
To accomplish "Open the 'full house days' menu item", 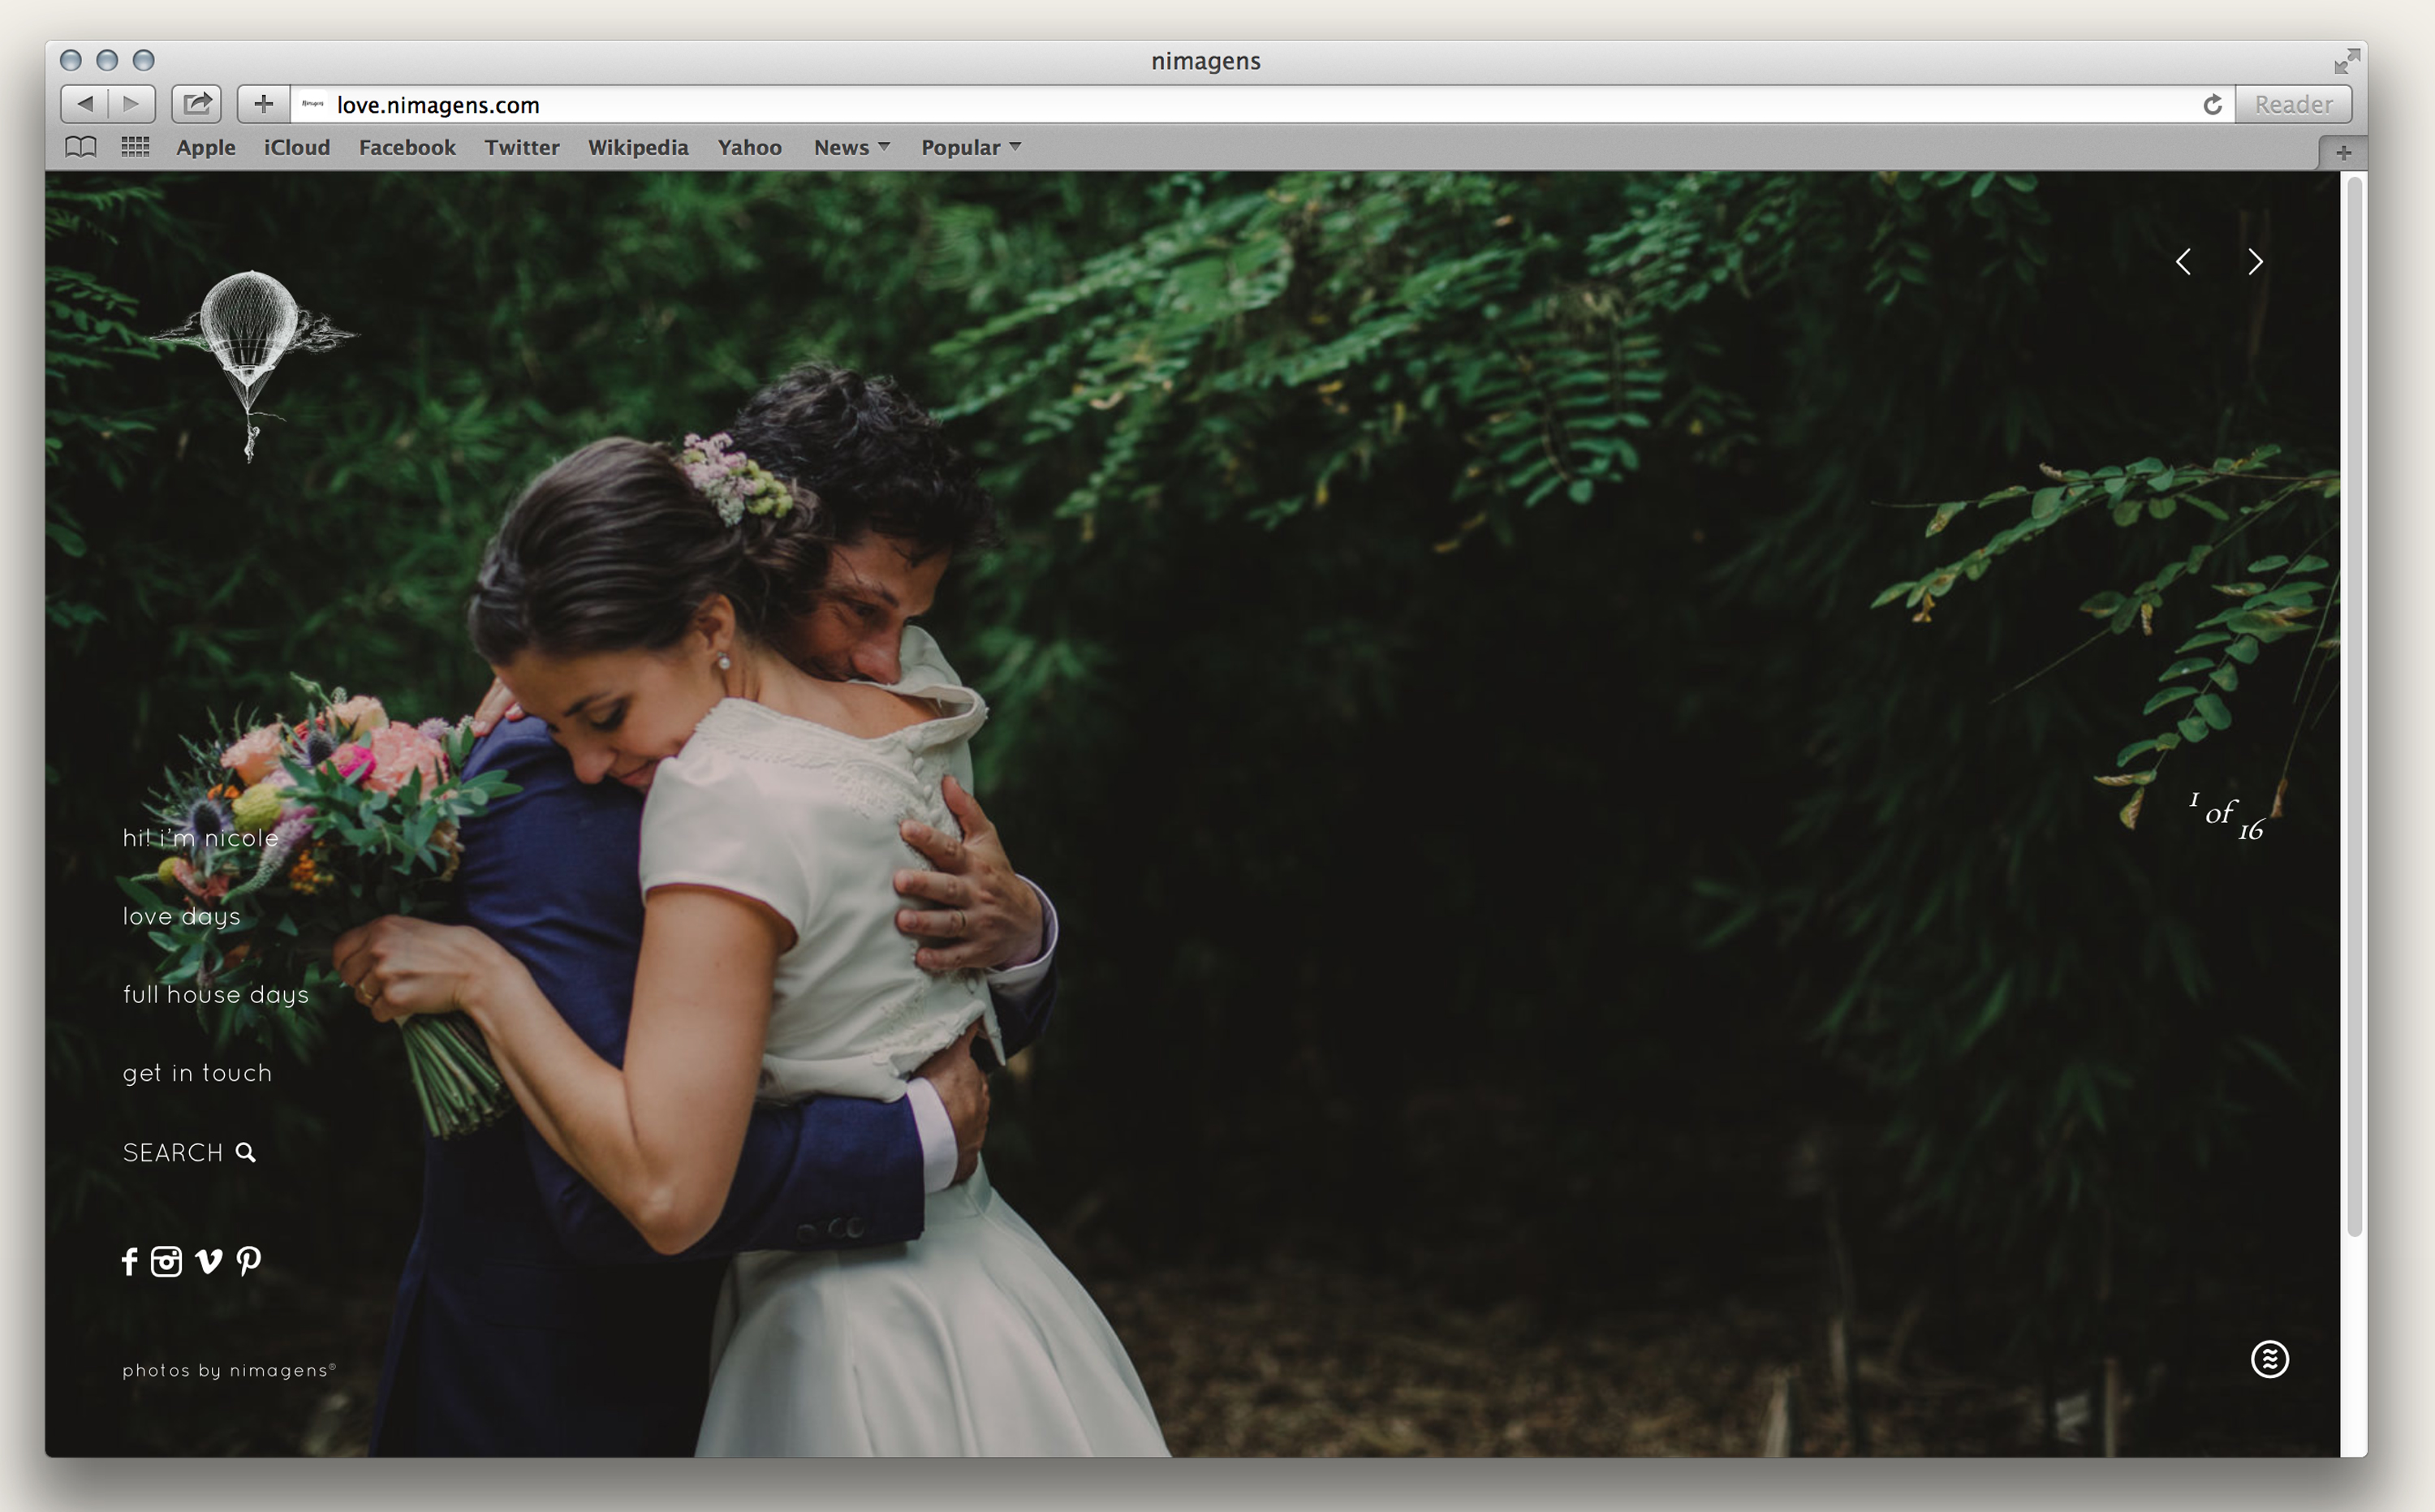I will point(216,994).
